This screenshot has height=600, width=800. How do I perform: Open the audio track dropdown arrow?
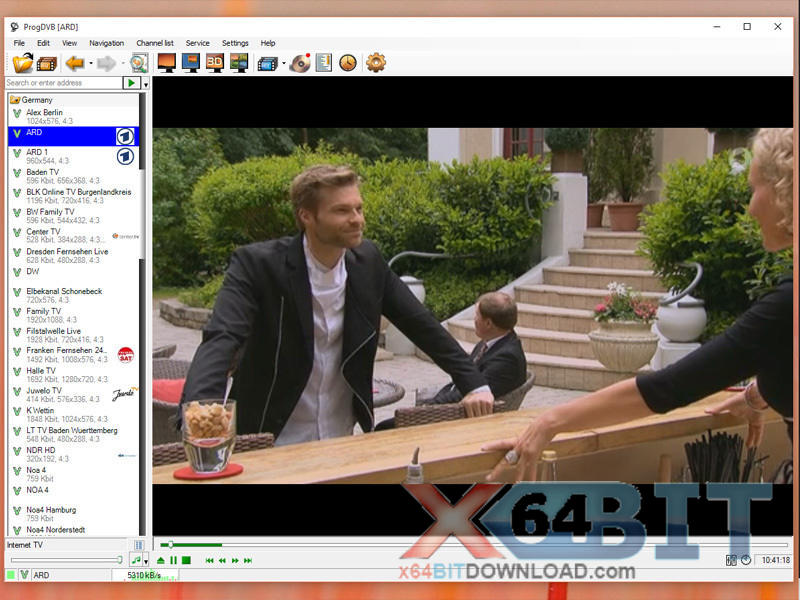146,561
